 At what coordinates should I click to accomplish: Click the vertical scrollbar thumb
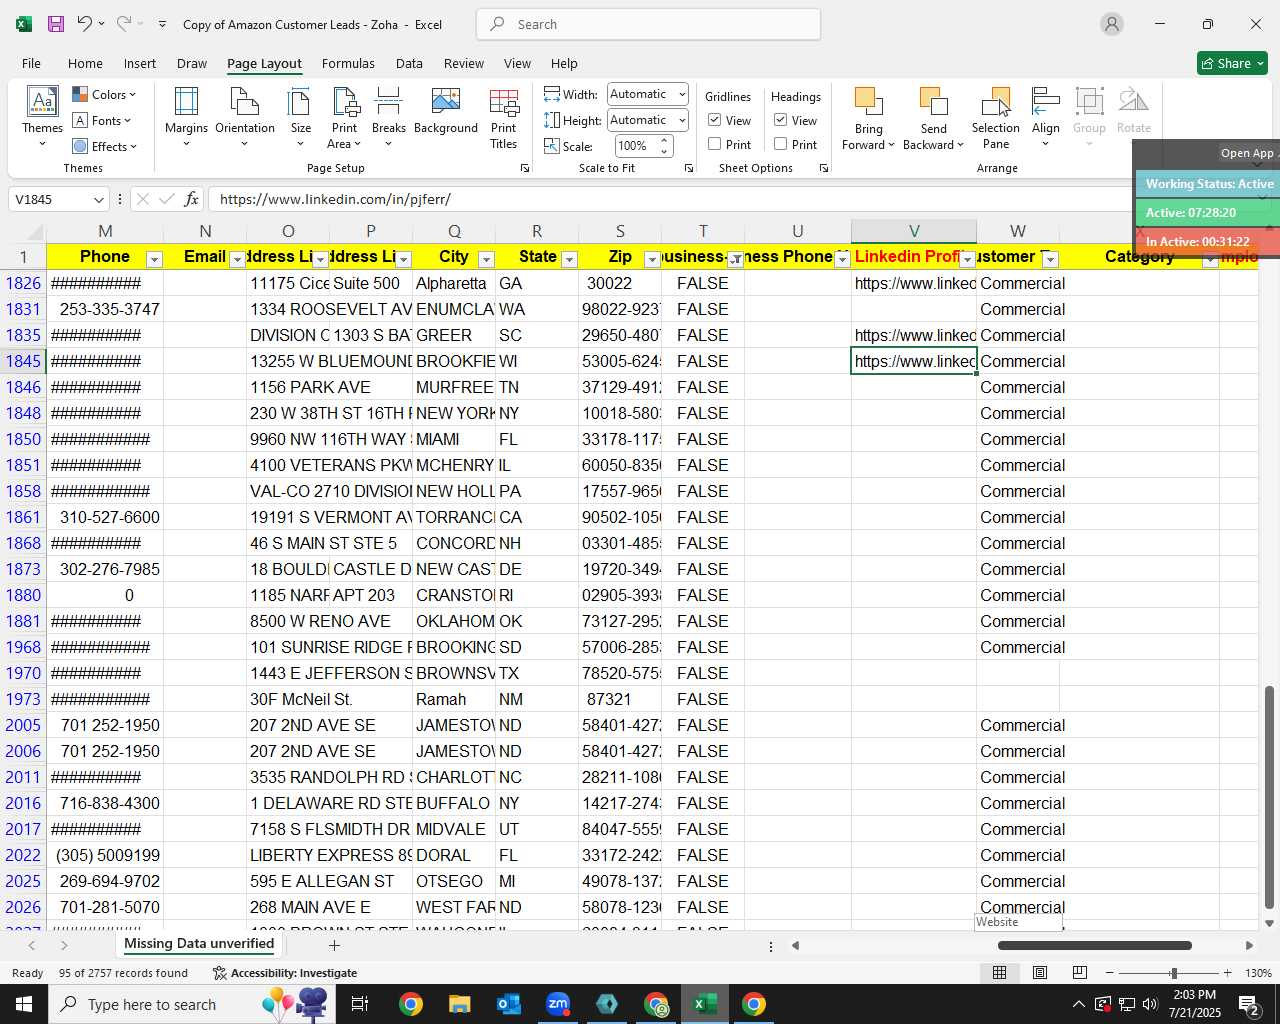1270,796
